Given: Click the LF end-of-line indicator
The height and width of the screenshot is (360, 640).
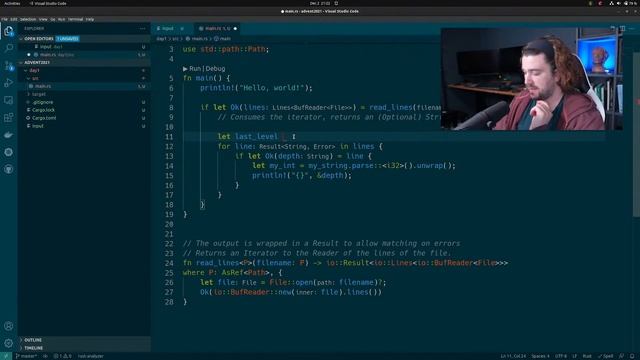Looking at the screenshot, I should pyautogui.click(x=575, y=356).
